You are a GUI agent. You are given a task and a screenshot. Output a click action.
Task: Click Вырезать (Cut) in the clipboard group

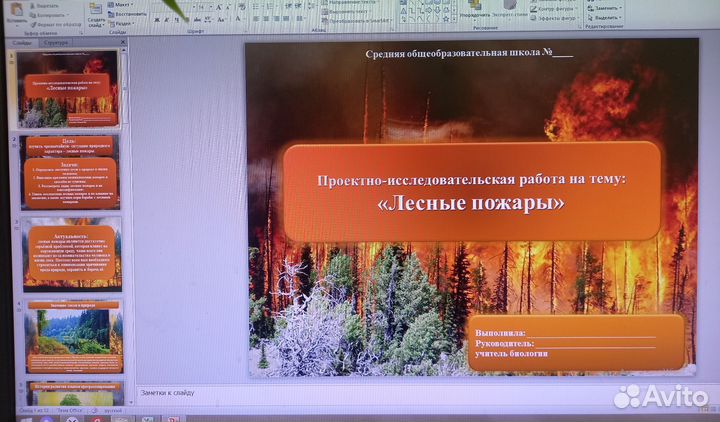(45, 6)
